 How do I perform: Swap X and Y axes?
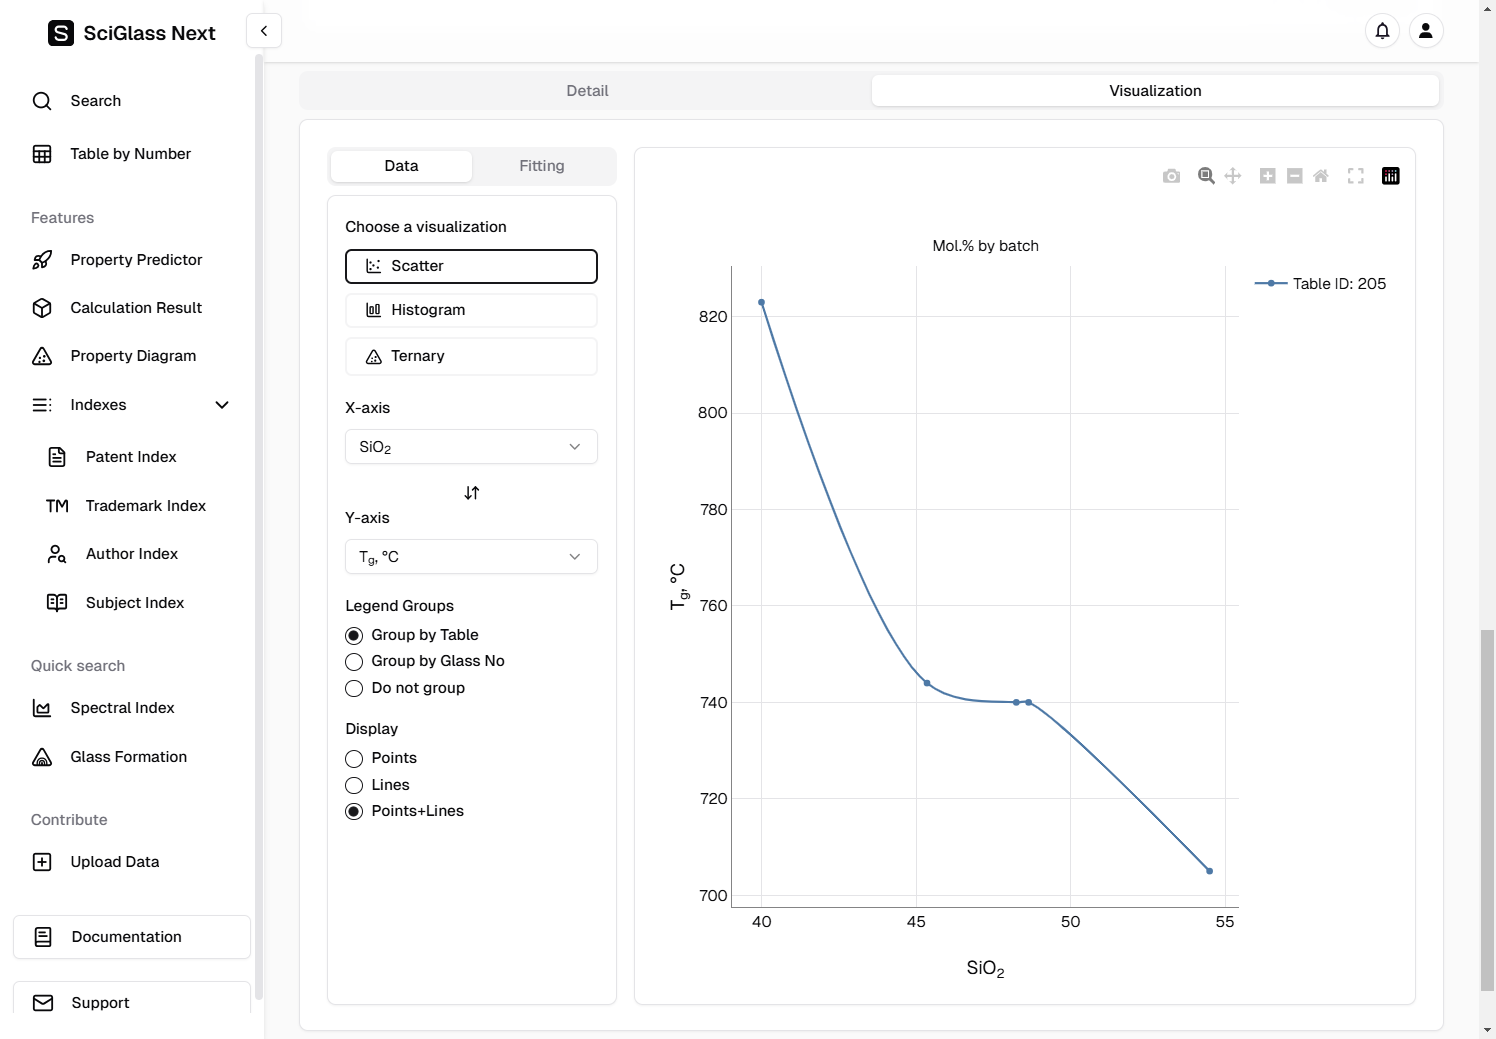(x=472, y=493)
